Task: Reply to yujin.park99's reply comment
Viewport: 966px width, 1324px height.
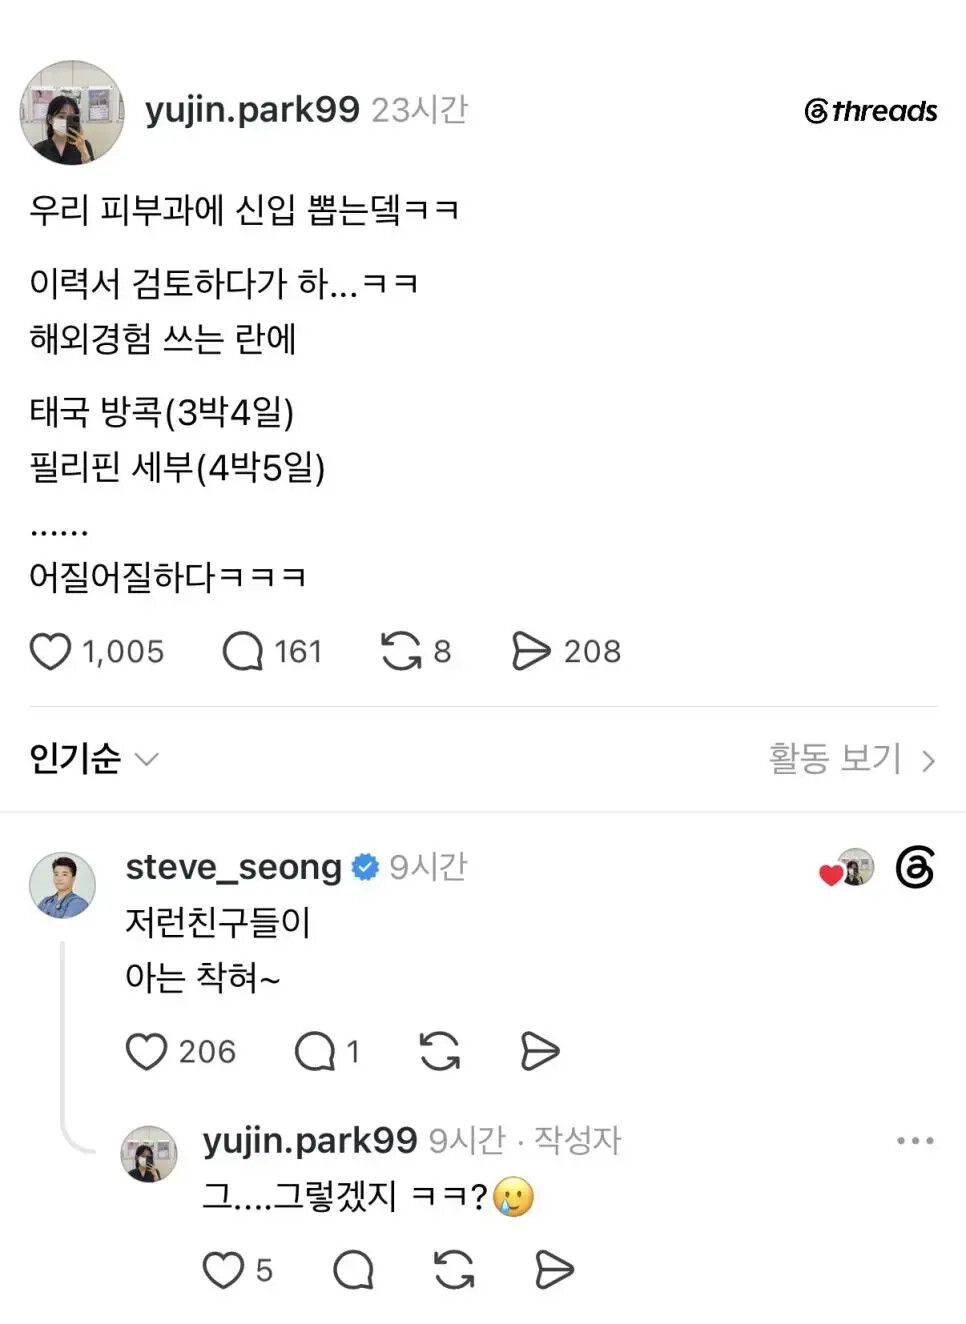Action: pos(353,1270)
